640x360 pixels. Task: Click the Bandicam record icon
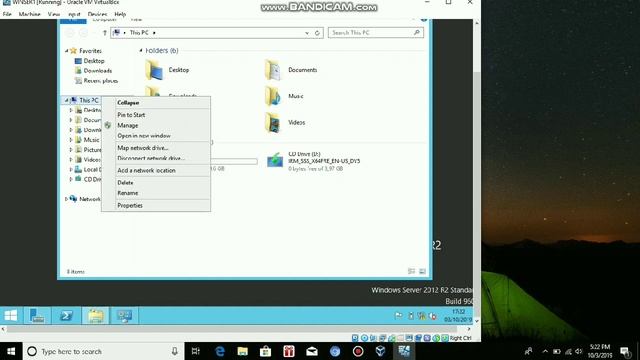(x=358, y=351)
